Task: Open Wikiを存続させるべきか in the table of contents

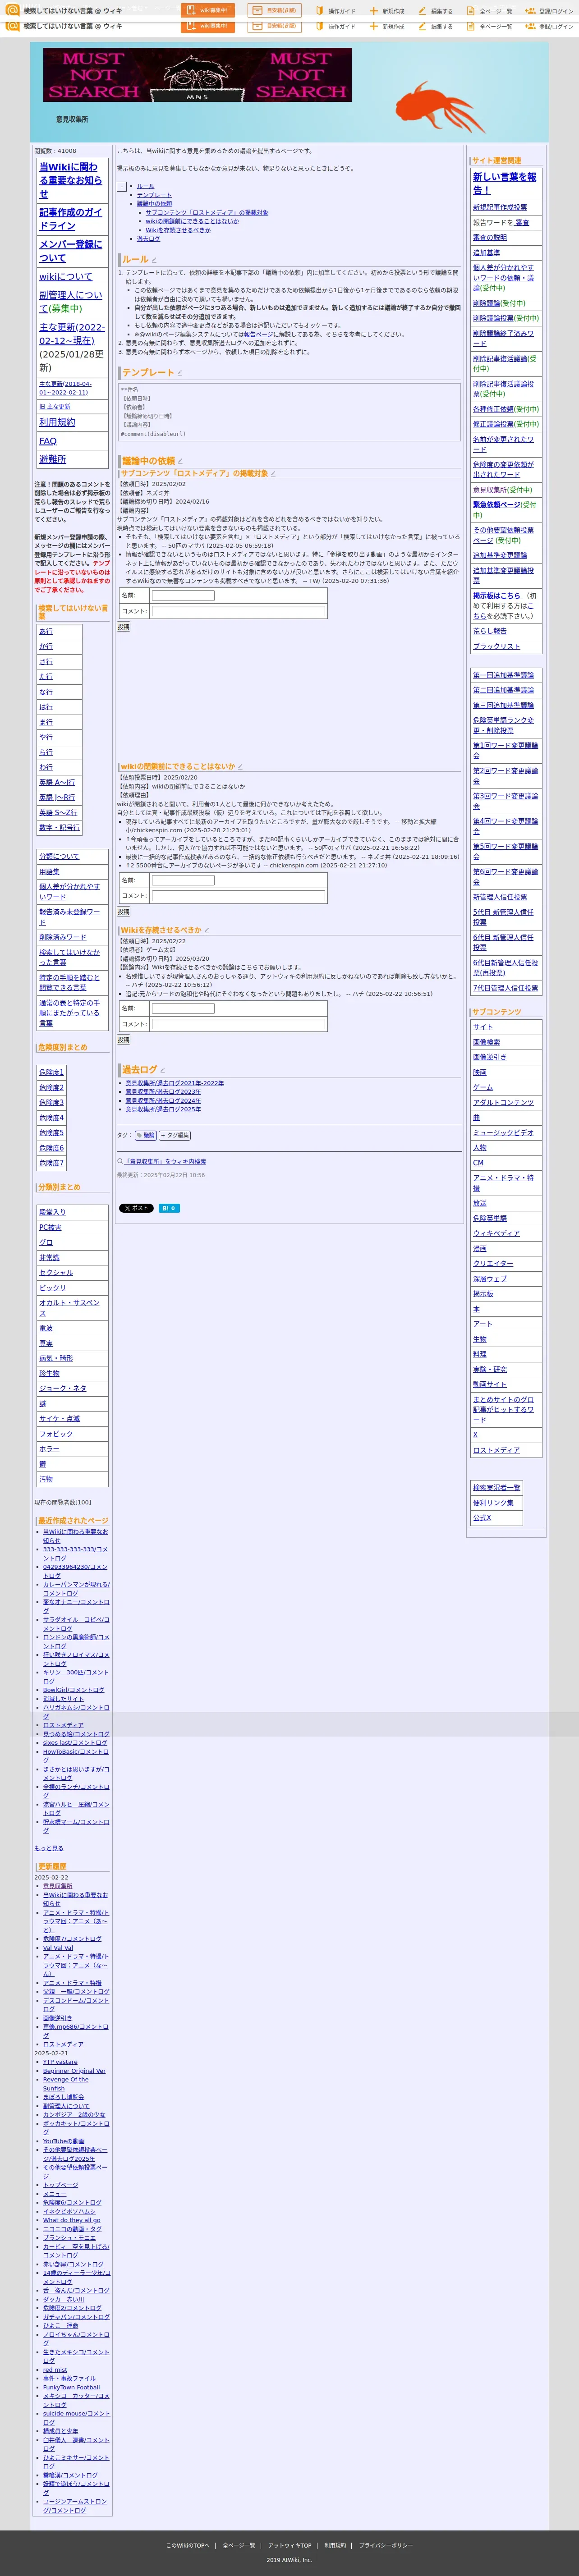Action: pyautogui.click(x=178, y=230)
